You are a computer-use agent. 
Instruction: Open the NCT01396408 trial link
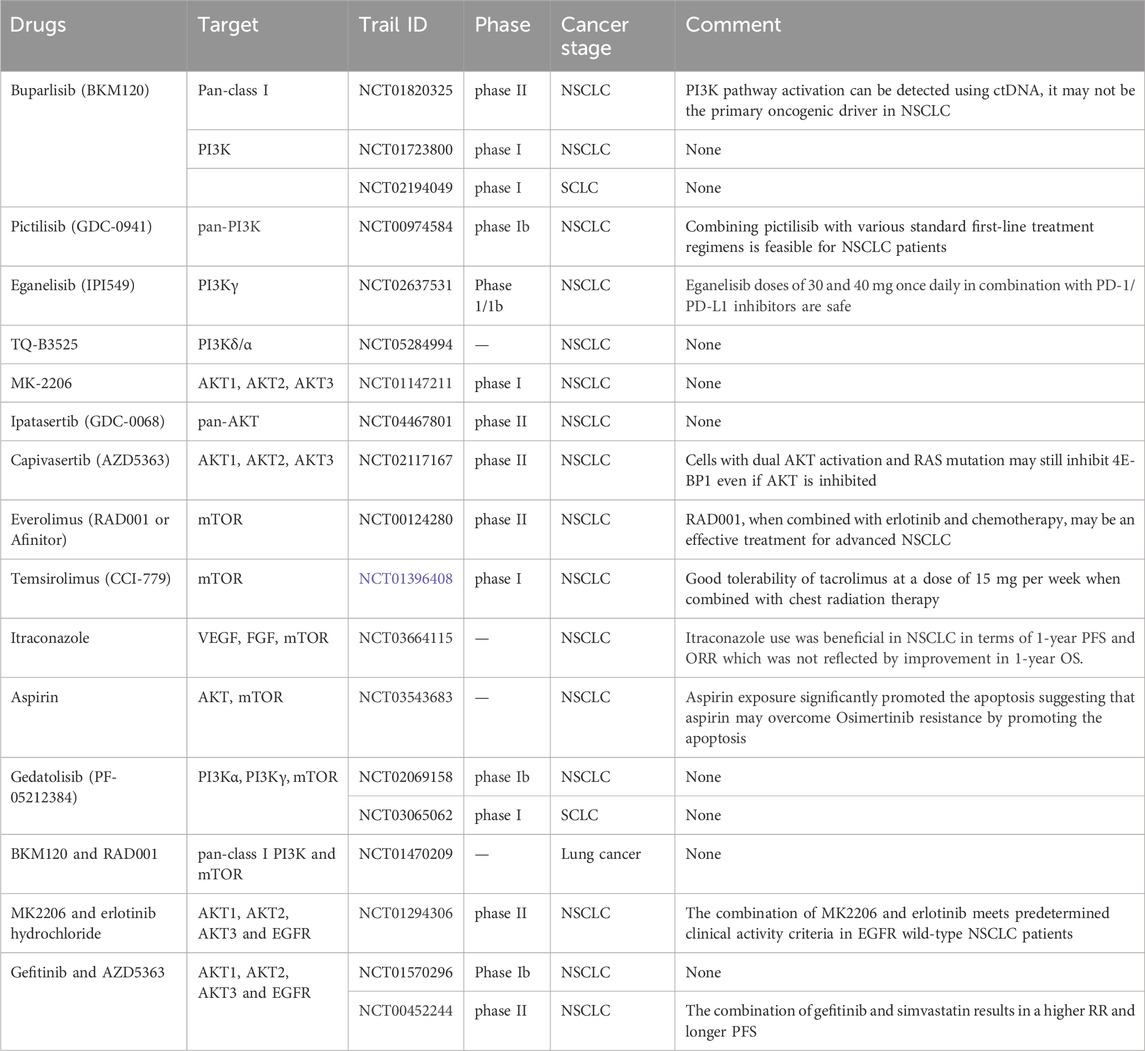click(405, 579)
